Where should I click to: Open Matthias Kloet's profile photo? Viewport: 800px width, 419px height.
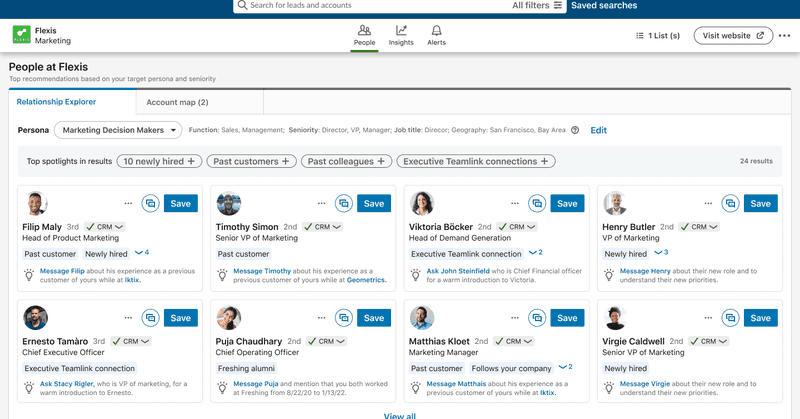422,318
